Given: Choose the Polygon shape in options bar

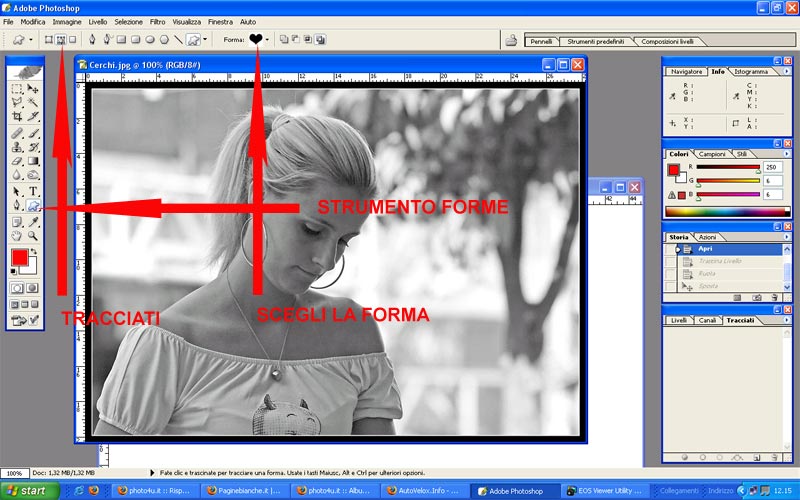Looking at the screenshot, I should click(x=164, y=39).
